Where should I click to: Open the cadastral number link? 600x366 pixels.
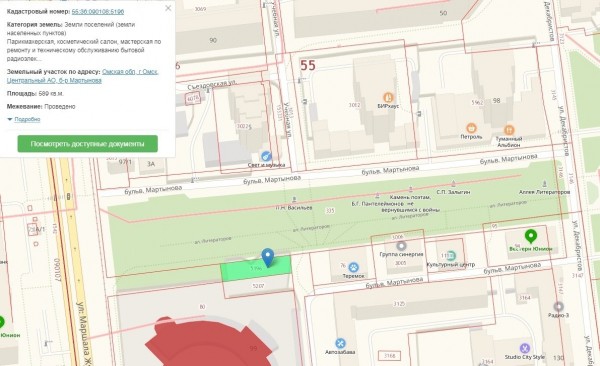pyautogui.click(x=98, y=12)
